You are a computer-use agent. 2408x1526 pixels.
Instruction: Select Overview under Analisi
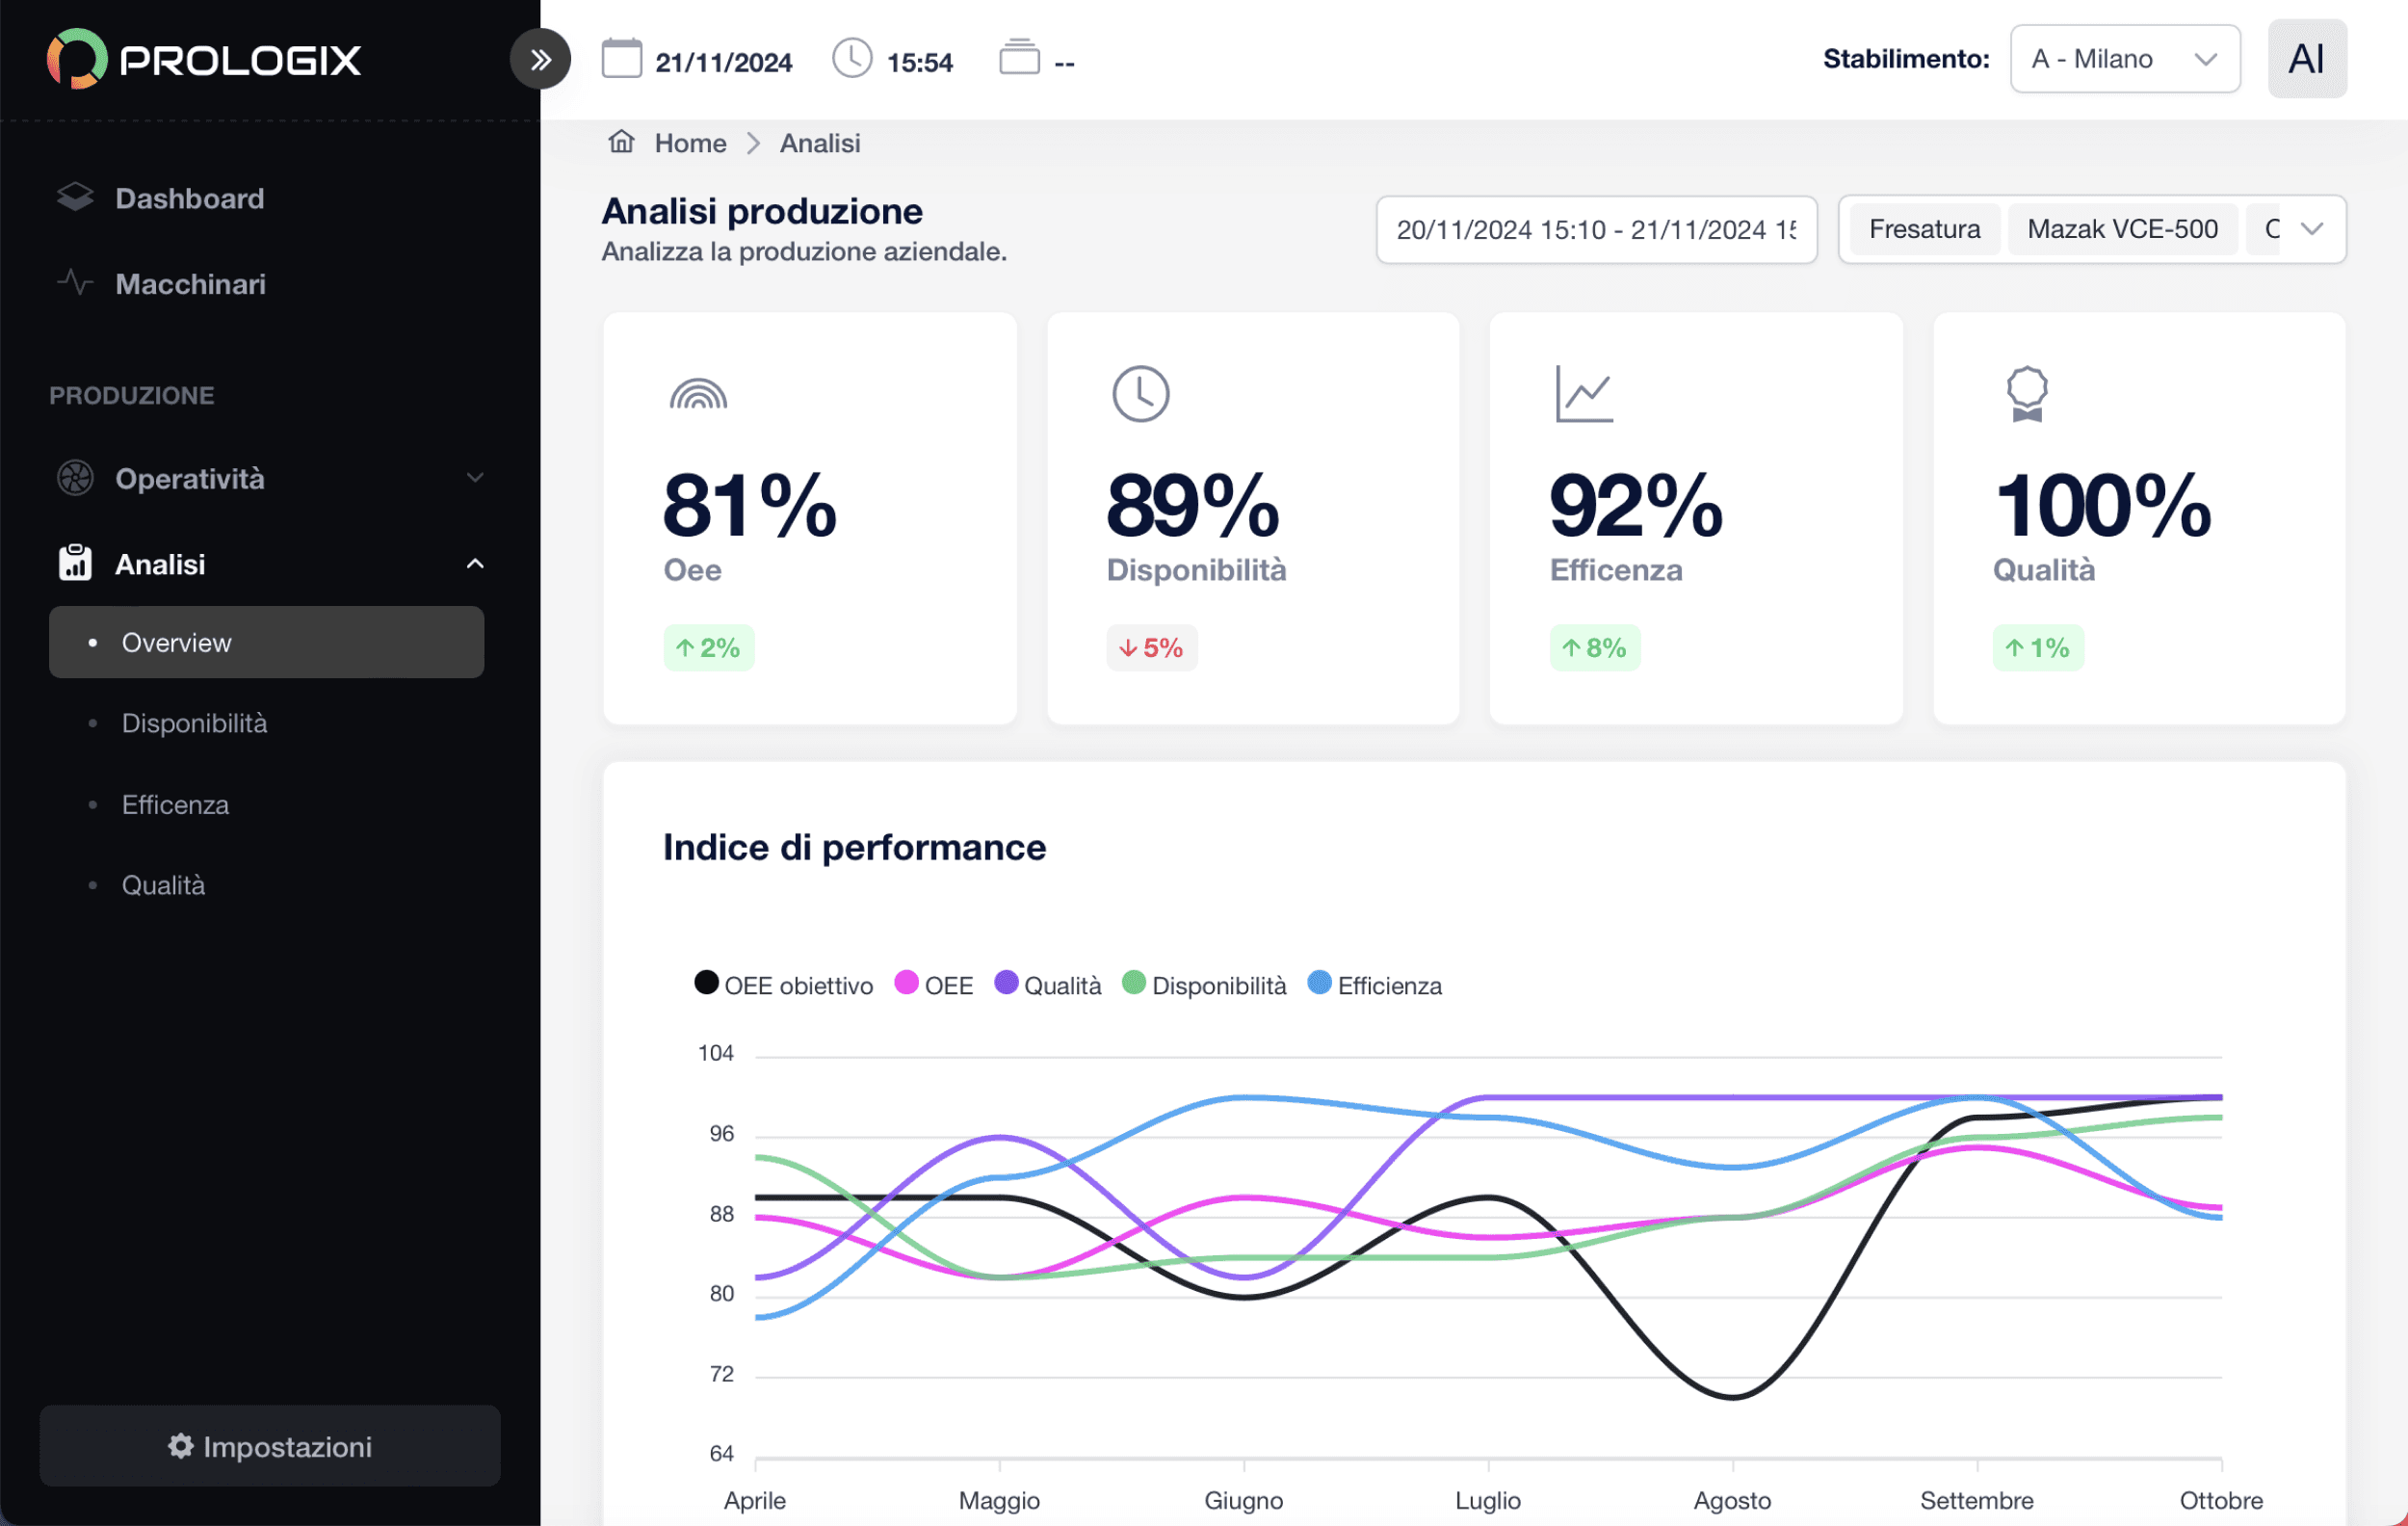pos(266,642)
